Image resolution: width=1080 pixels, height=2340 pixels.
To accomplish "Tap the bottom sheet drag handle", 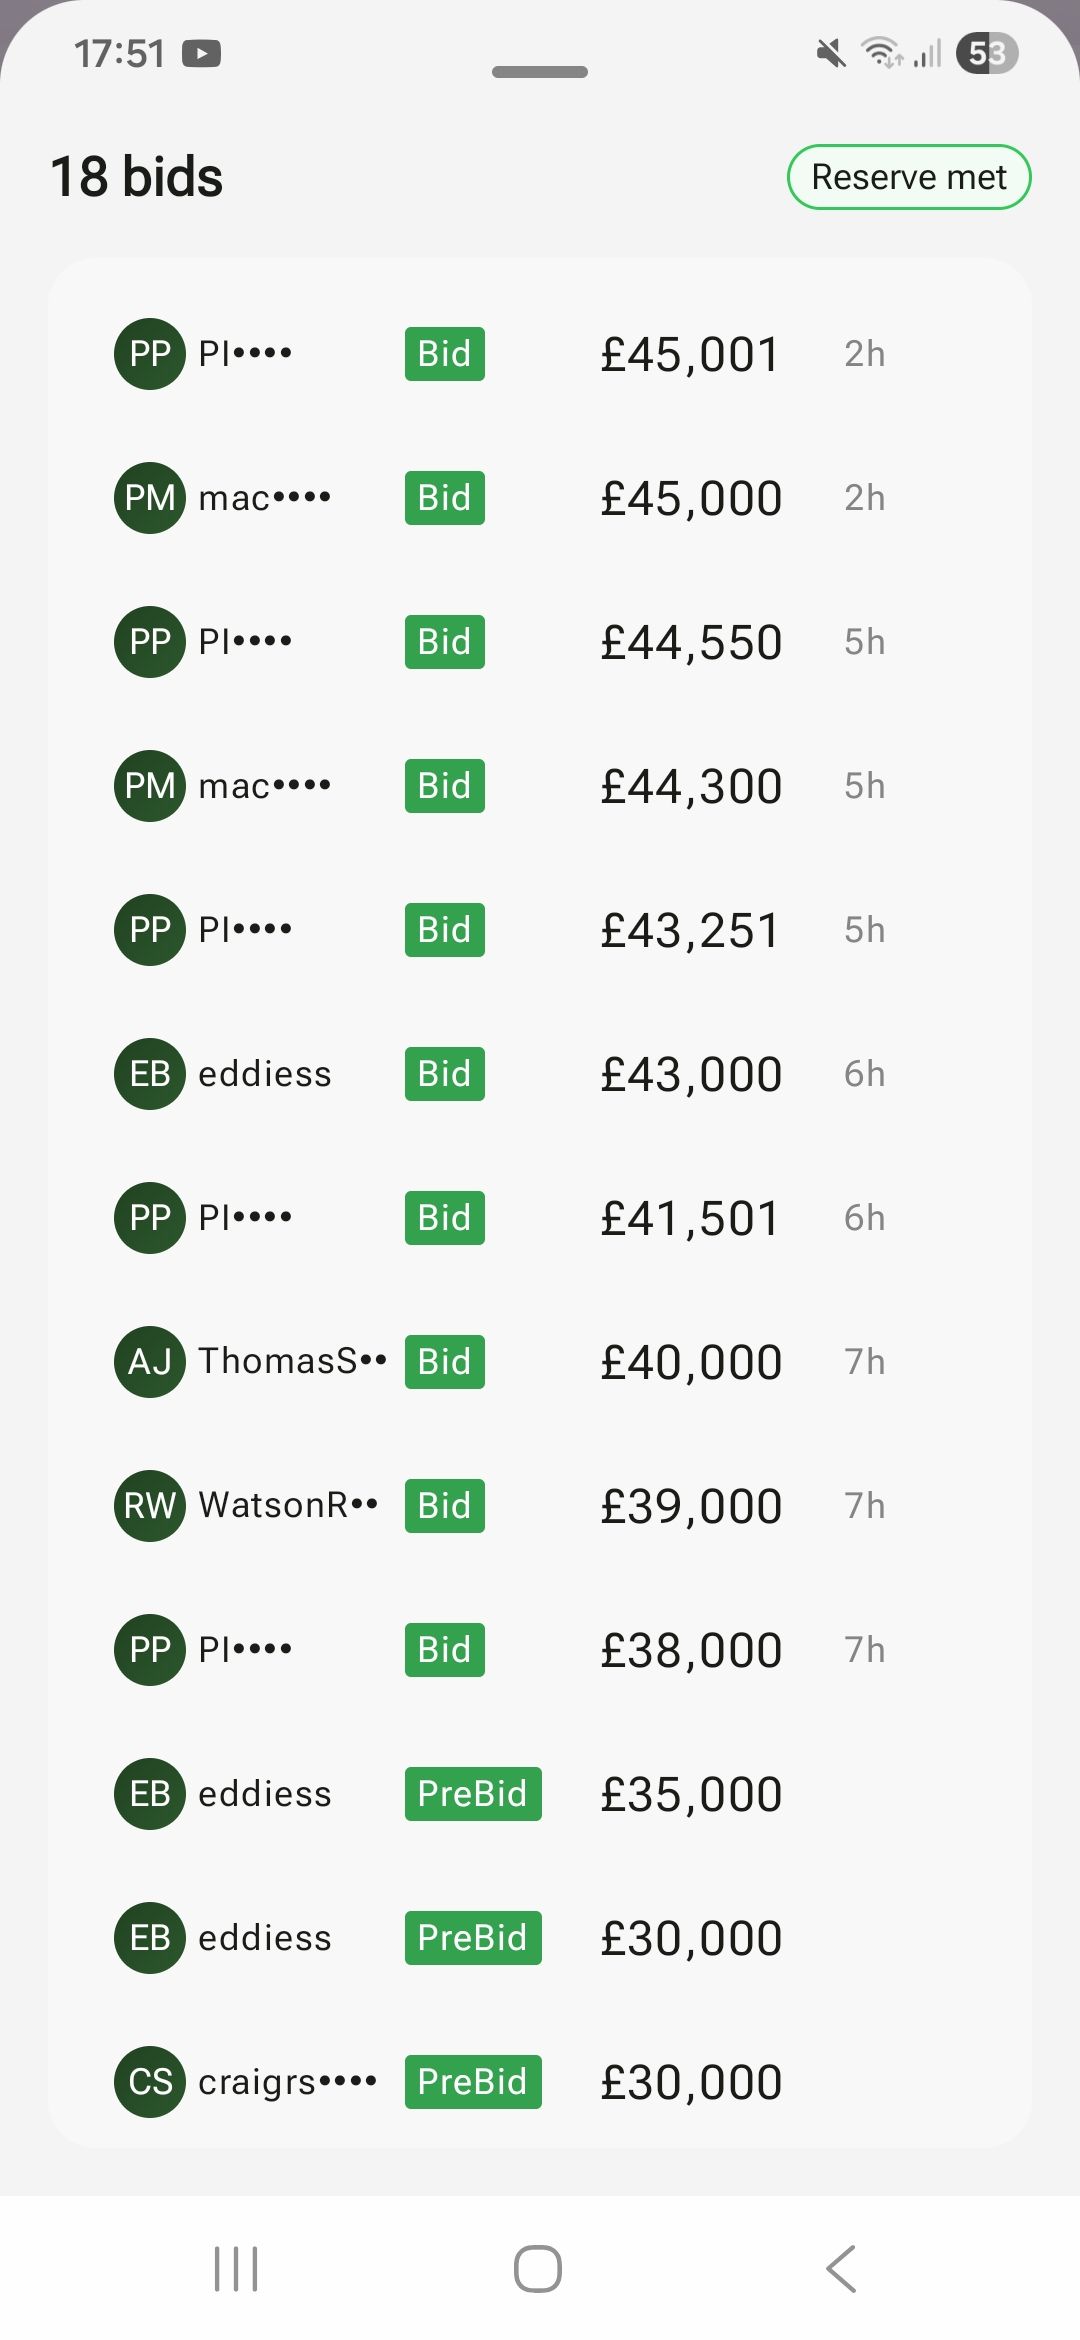I will tap(540, 72).
